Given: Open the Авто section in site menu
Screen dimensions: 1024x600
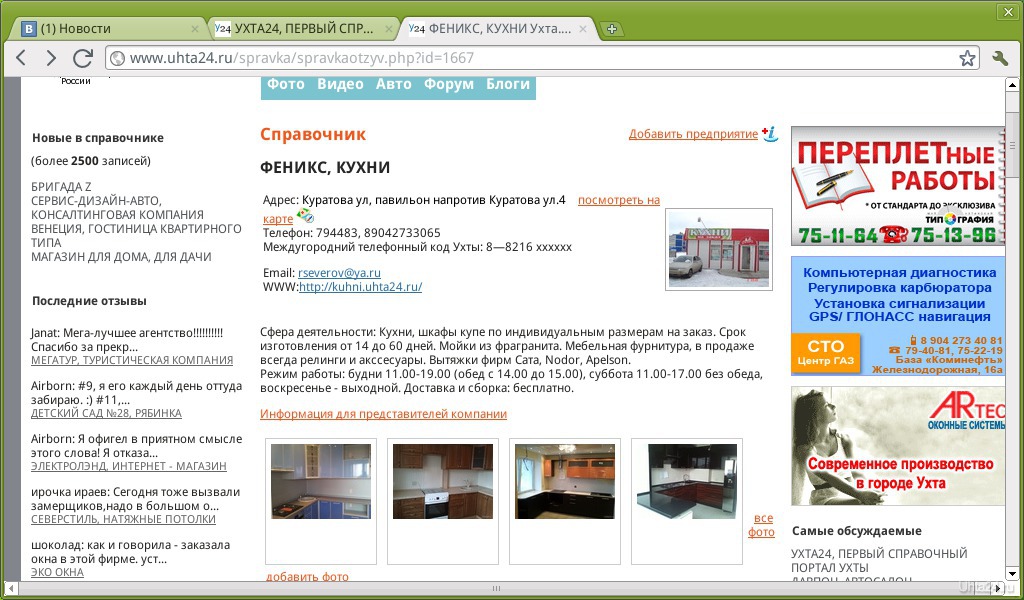Looking at the screenshot, I should 394,84.
